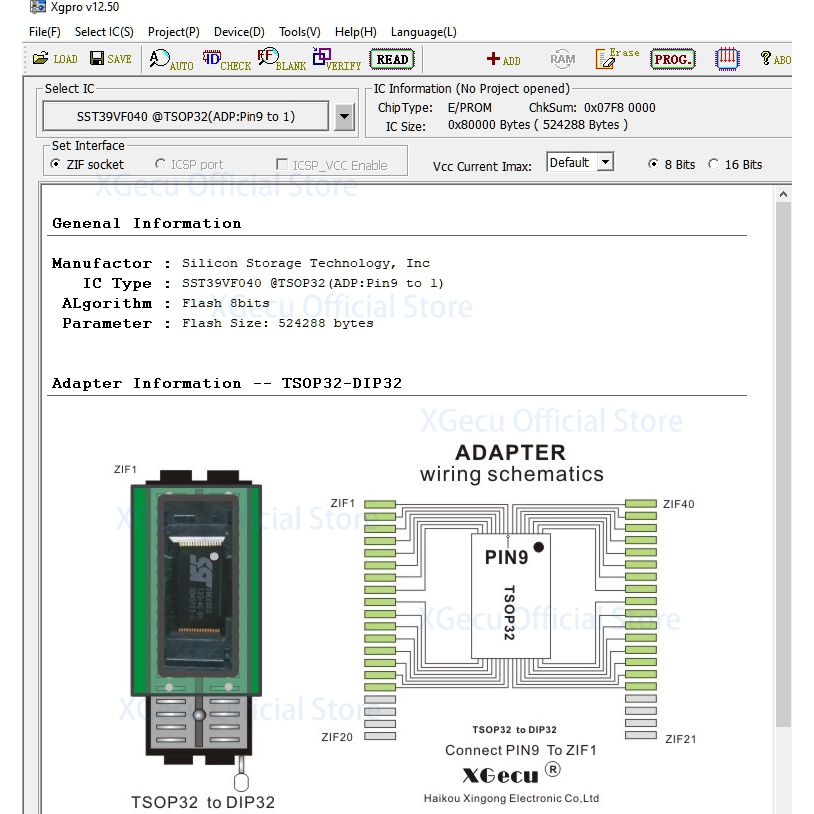The width and height of the screenshot is (814, 814).
Task: Select the ZIF socket interface option
Action: (x=57, y=165)
